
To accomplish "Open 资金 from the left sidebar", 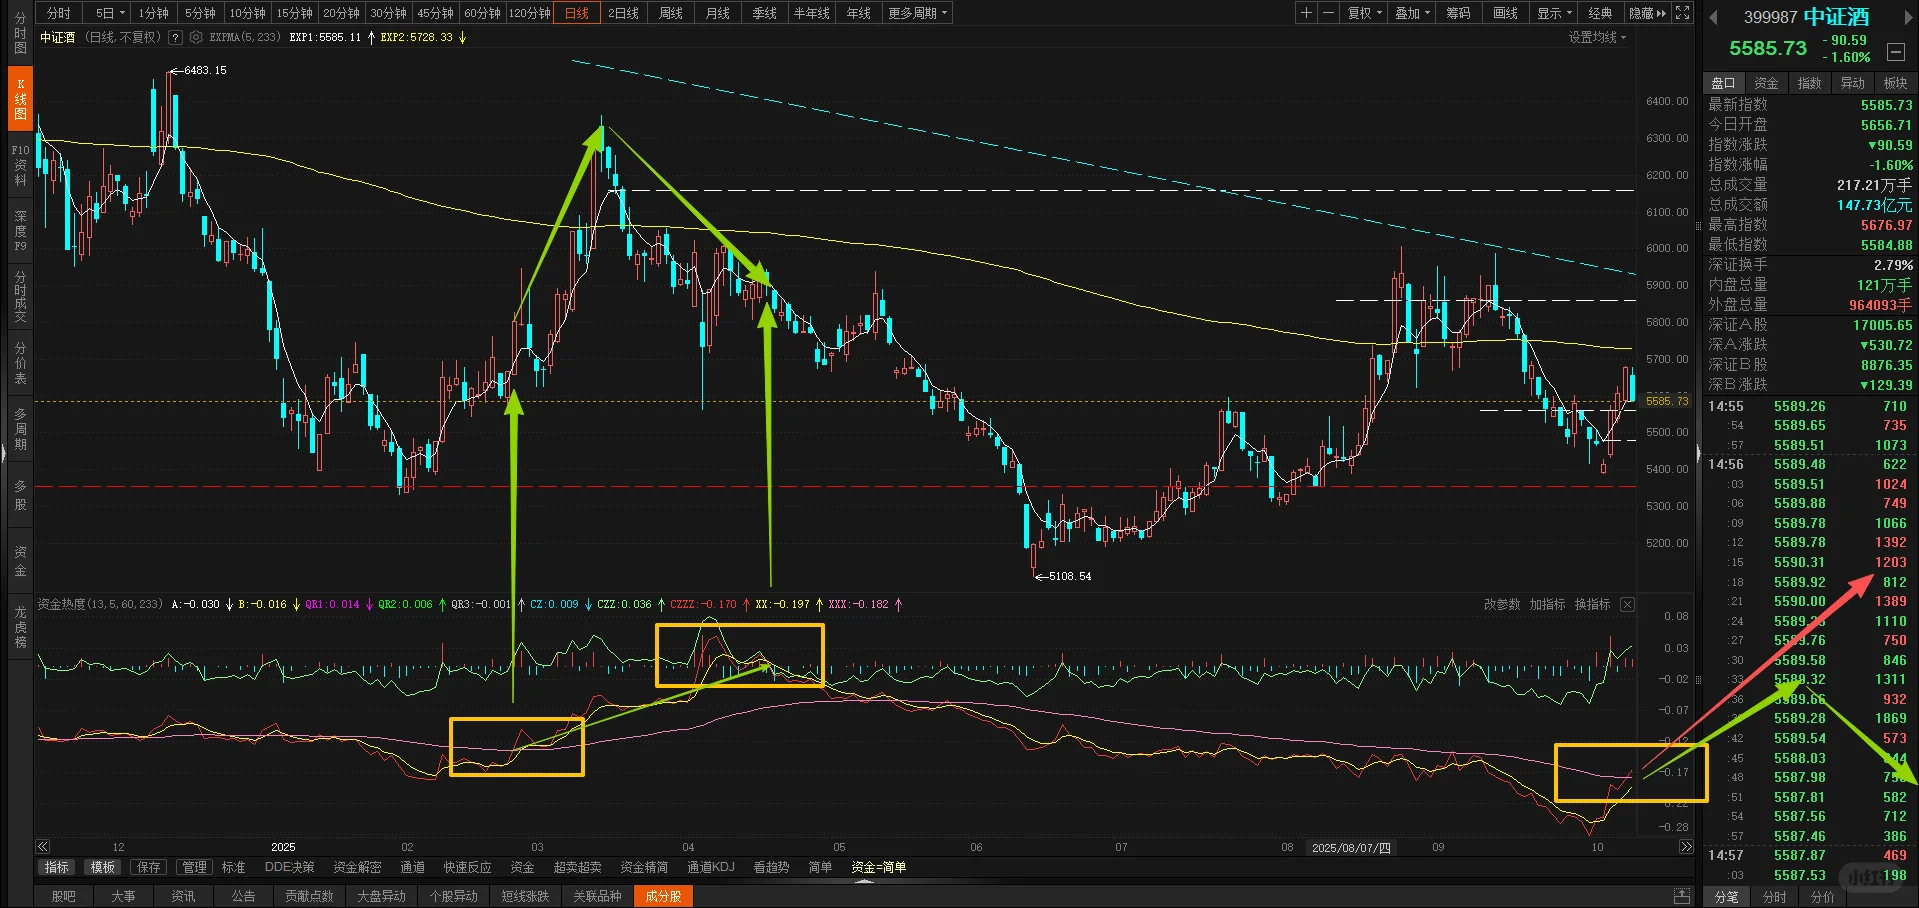I will point(20,561).
